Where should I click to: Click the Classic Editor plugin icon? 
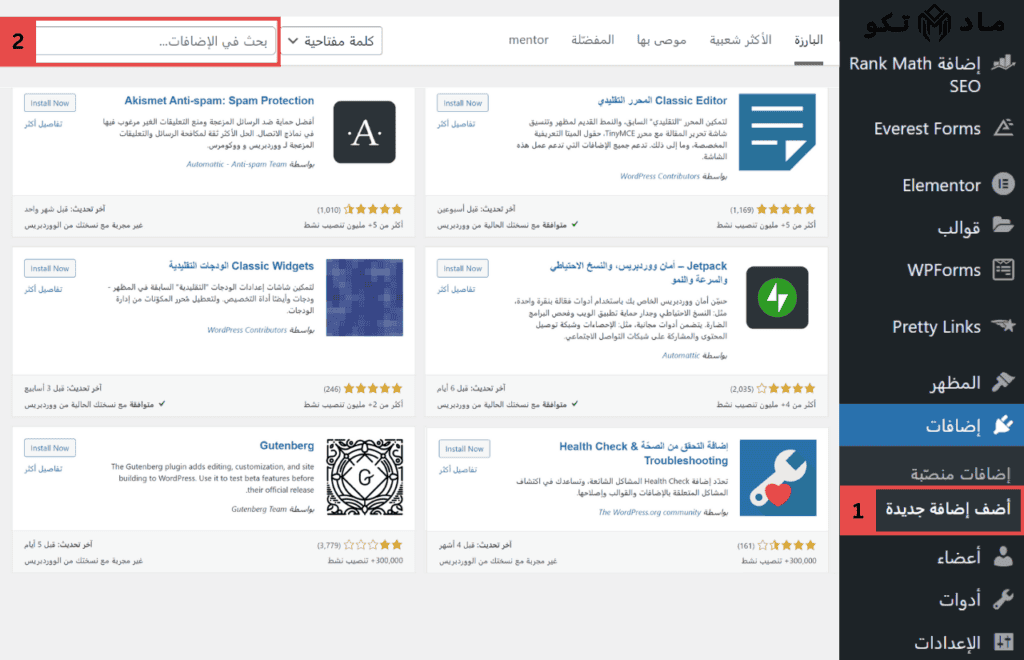(777, 132)
